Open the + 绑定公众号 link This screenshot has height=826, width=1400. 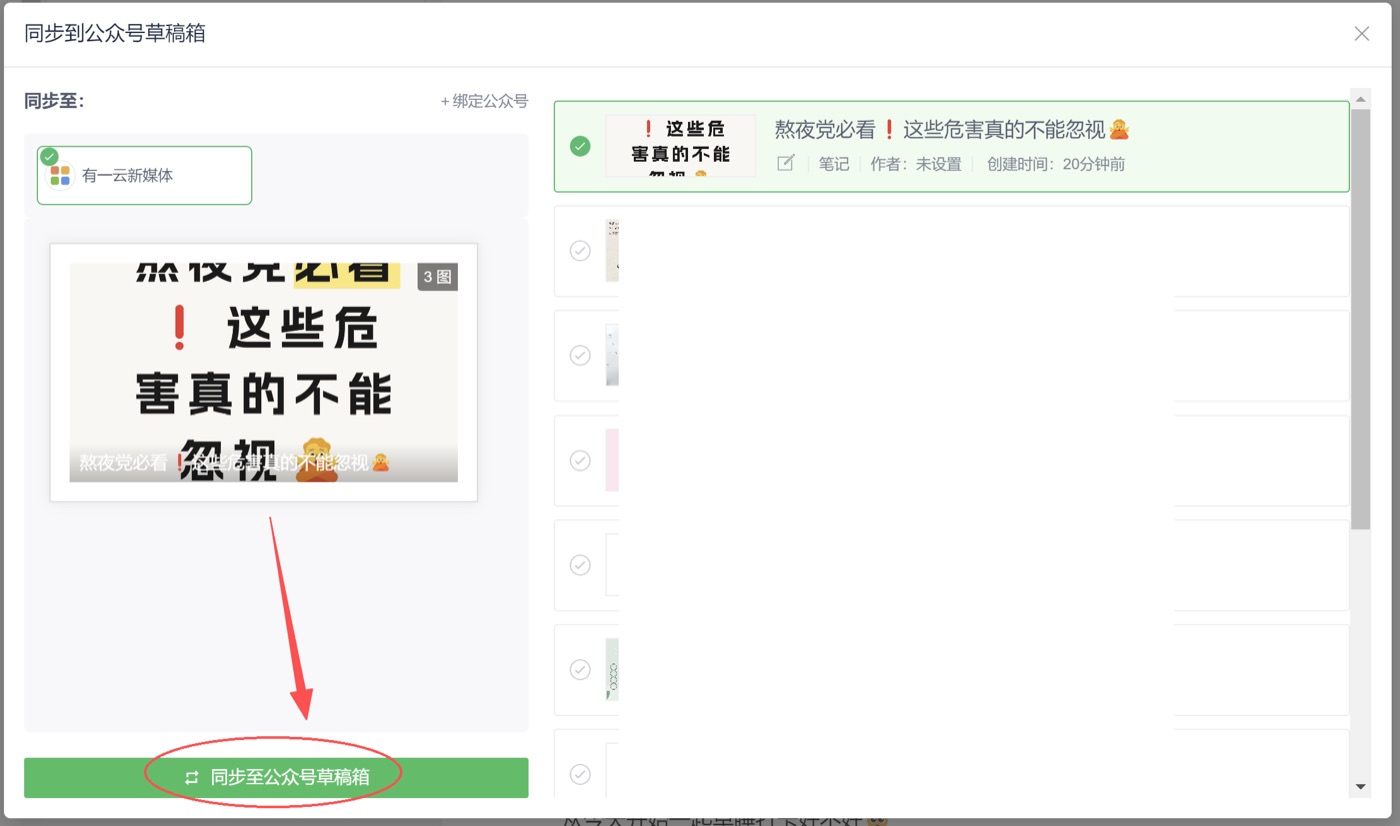coord(484,101)
